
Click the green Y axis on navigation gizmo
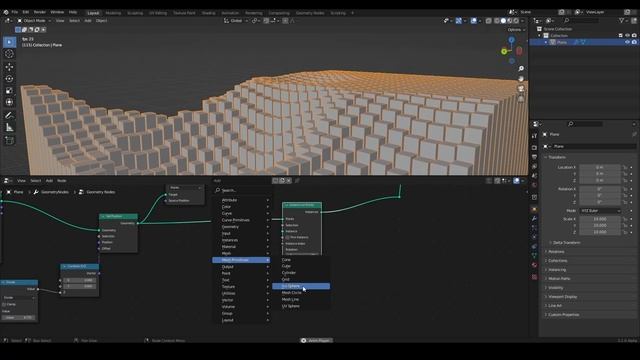point(504,51)
